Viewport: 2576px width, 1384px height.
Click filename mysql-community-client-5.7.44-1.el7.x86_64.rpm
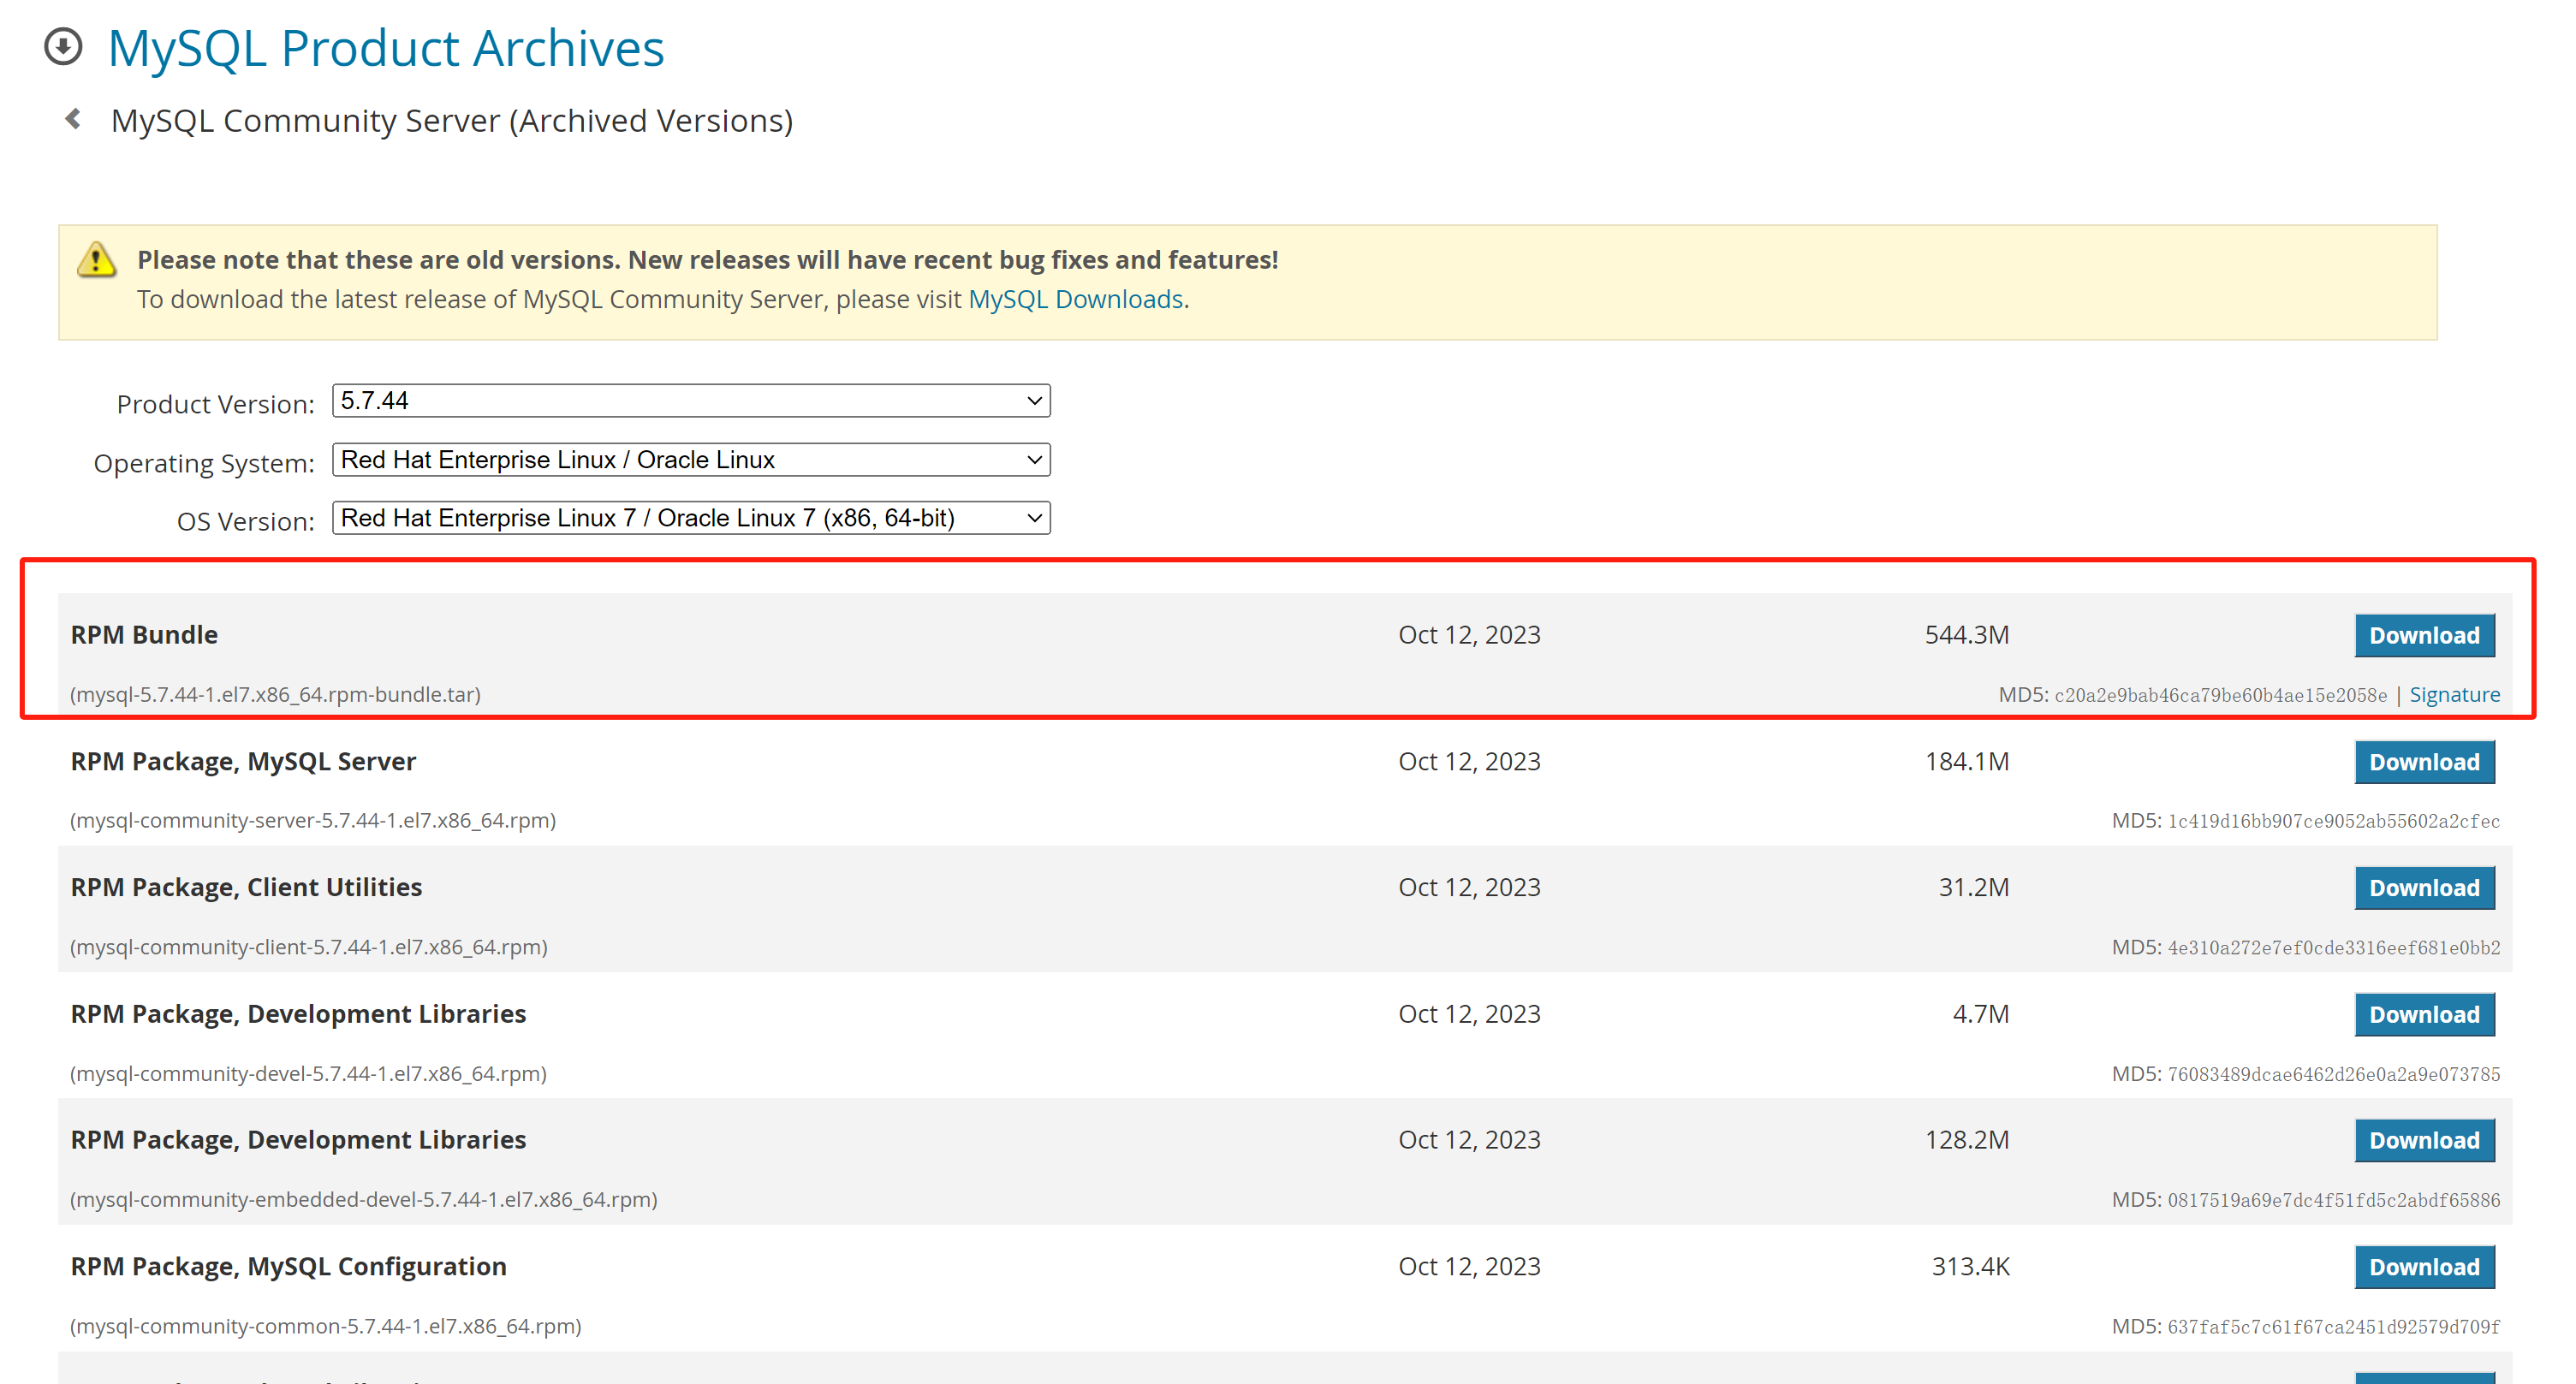click(309, 946)
